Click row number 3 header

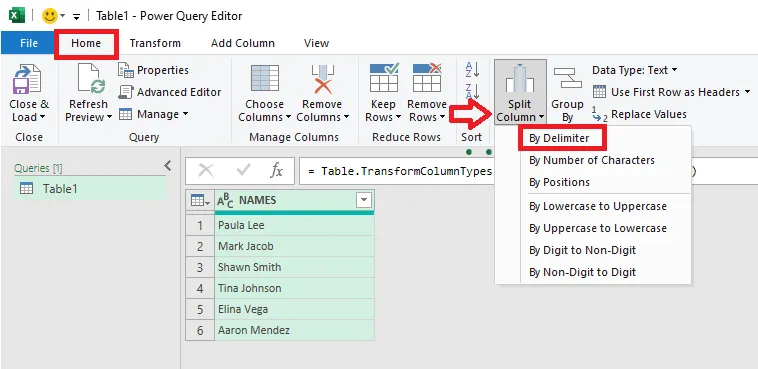tap(200, 267)
